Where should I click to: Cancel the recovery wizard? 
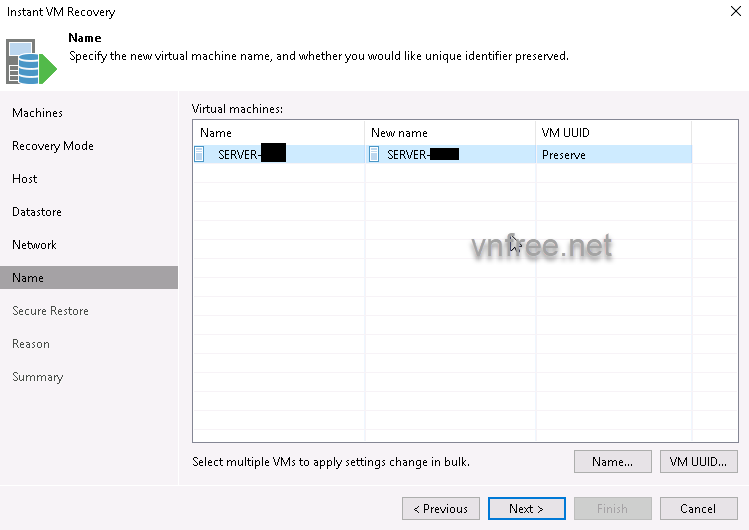pyautogui.click(x=699, y=509)
